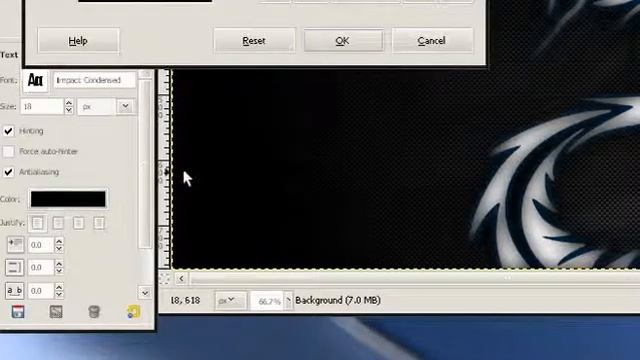
Task: Dismiss dialog with Cancel button
Action: click(432, 41)
